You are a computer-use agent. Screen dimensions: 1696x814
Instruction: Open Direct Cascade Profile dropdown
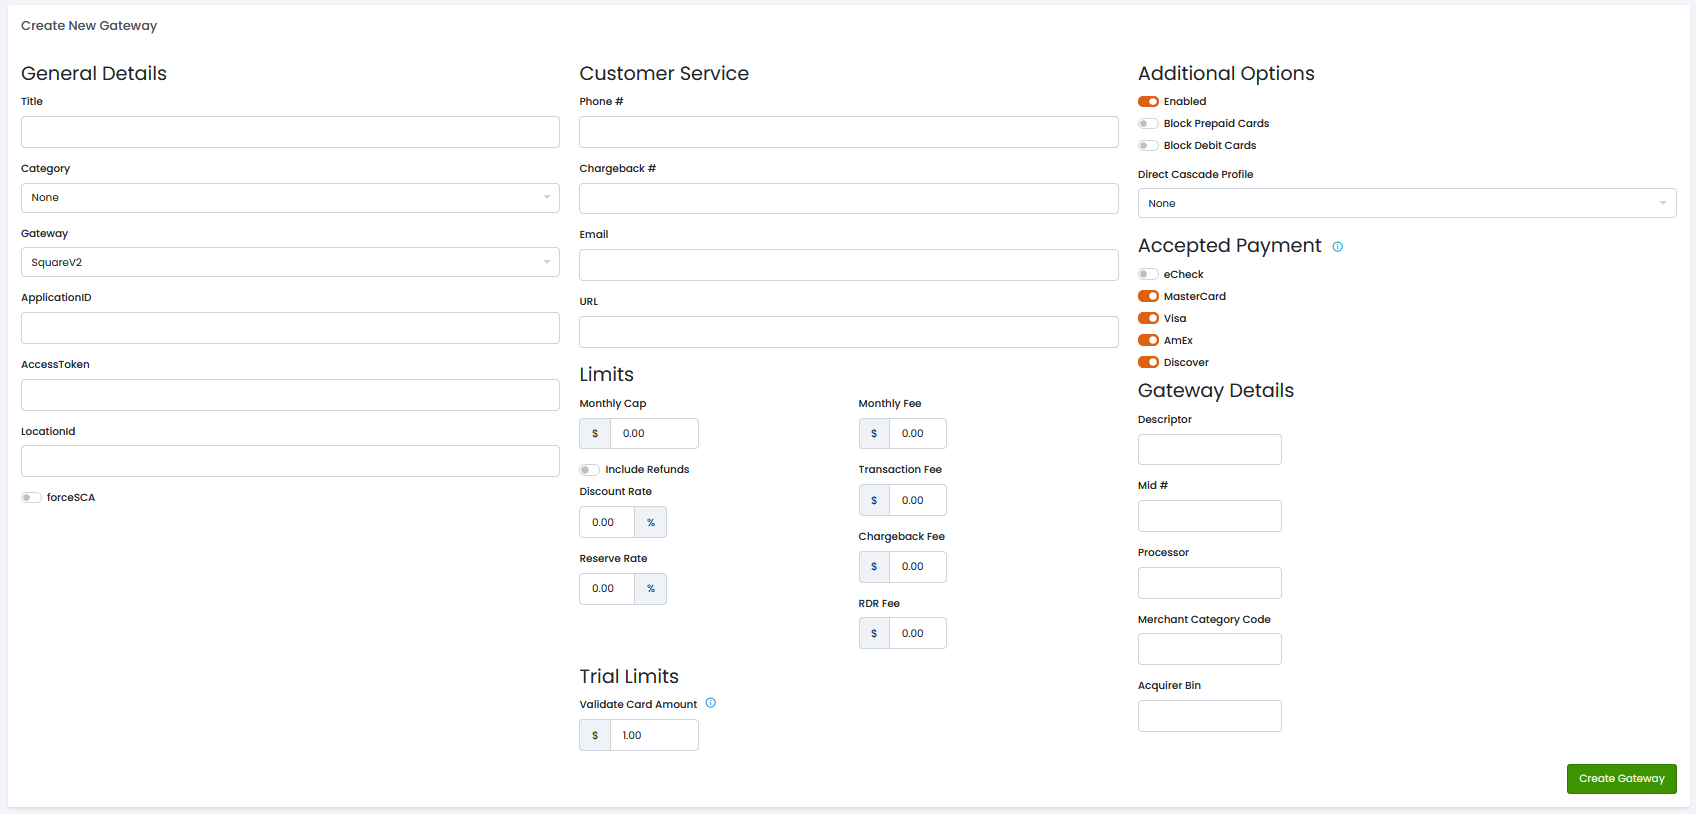(x=1406, y=204)
